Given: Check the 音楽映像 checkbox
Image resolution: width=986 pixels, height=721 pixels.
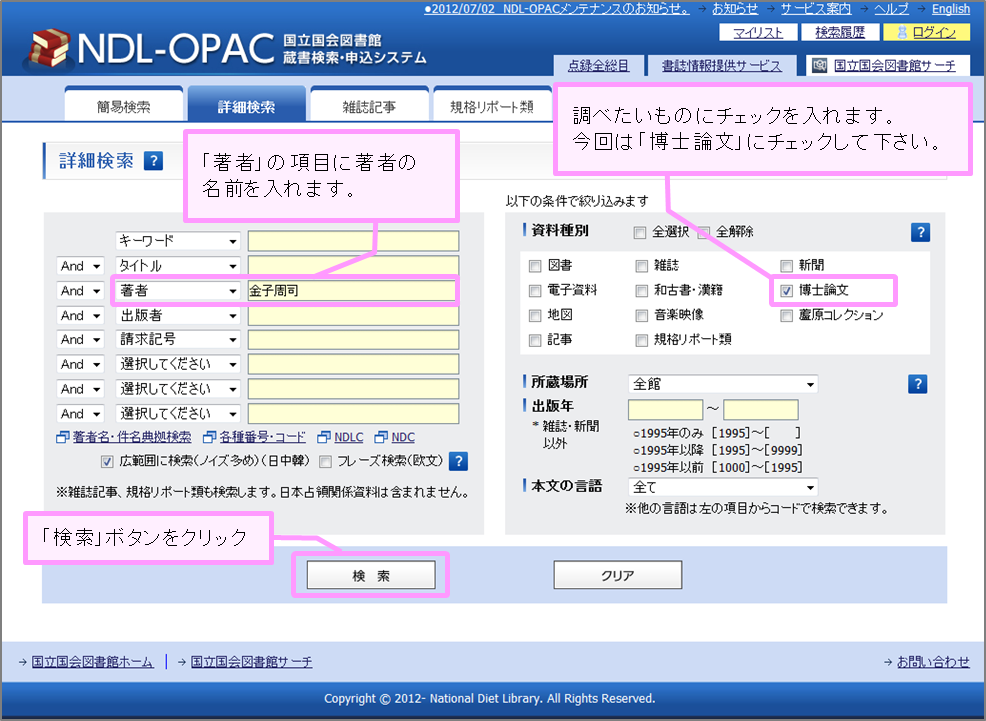Looking at the screenshot, I should (x=641, y=315).
